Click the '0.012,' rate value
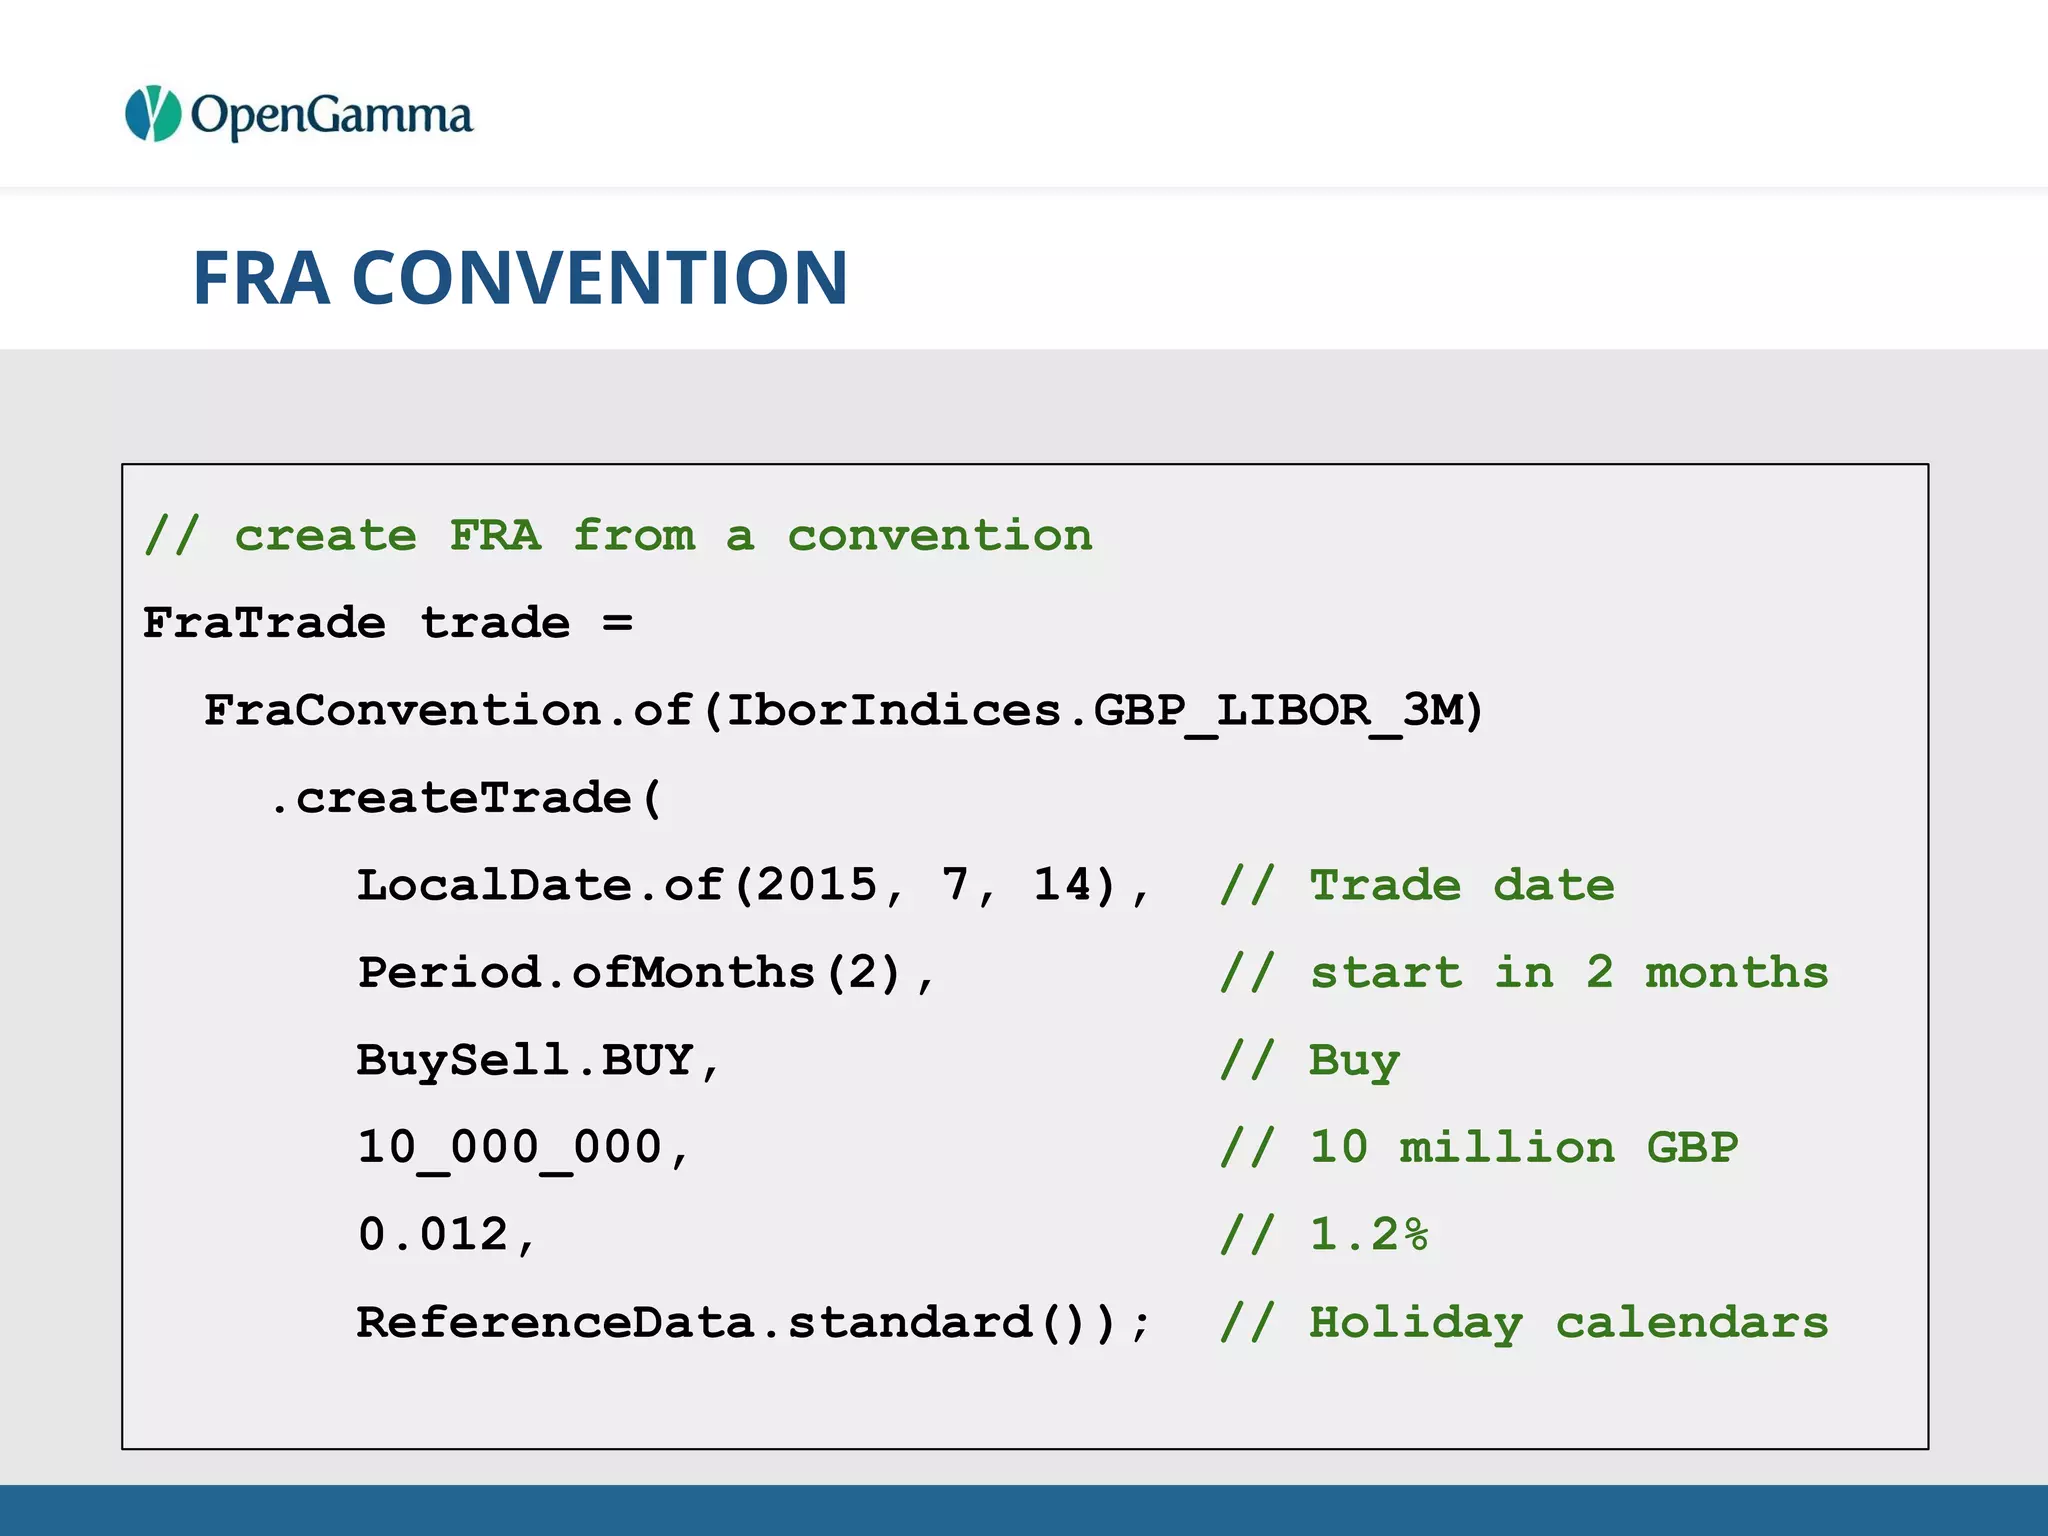The image size is (2048, 1536). click(447, 1235)
